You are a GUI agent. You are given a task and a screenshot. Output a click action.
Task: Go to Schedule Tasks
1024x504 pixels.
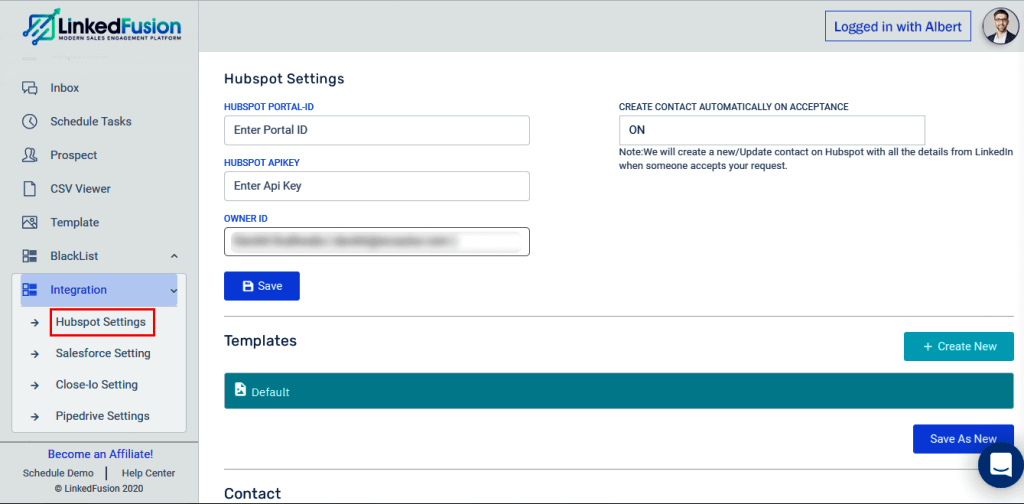point(91,121)
